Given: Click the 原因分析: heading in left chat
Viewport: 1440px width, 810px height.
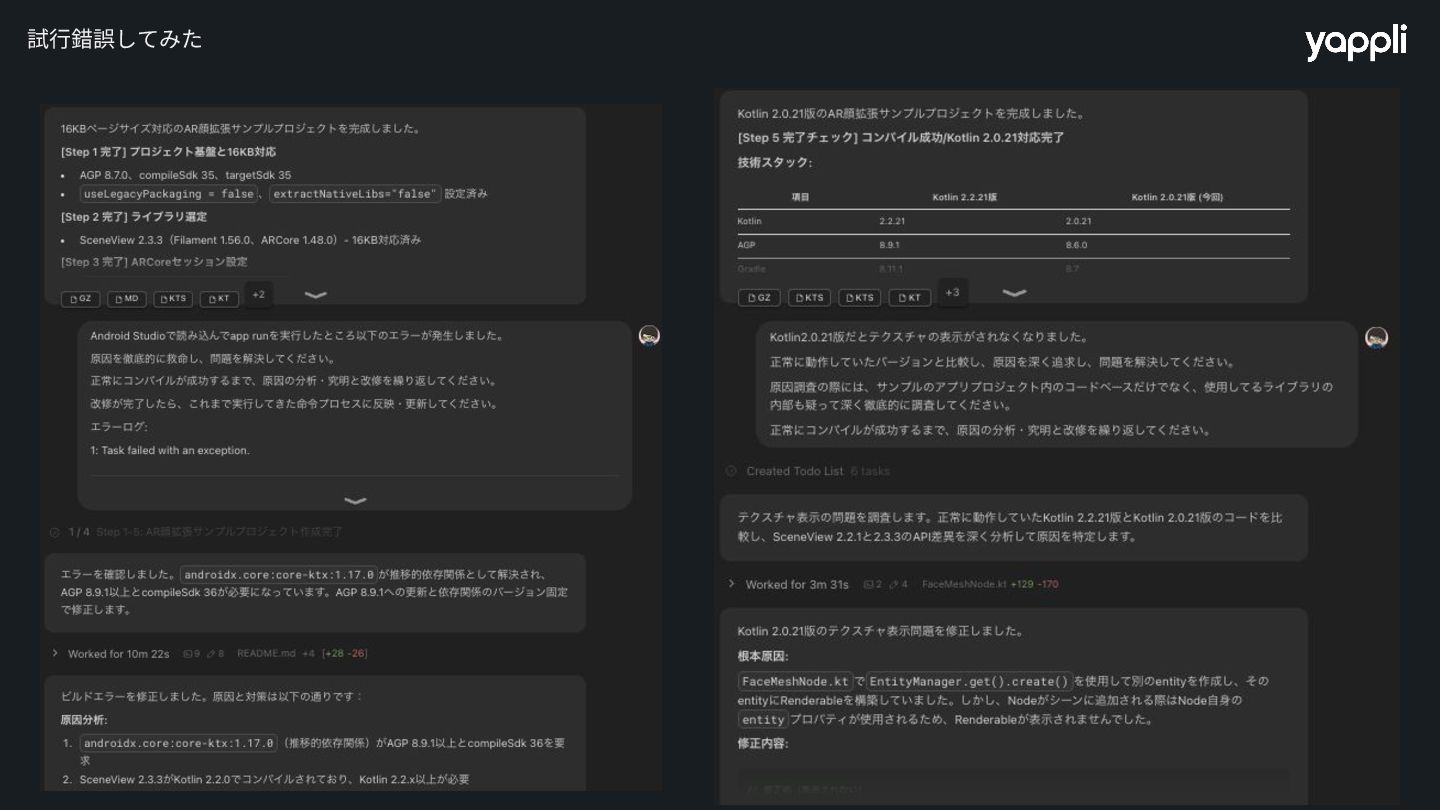Looking at the screenshot, I should (x=84, y=720).
